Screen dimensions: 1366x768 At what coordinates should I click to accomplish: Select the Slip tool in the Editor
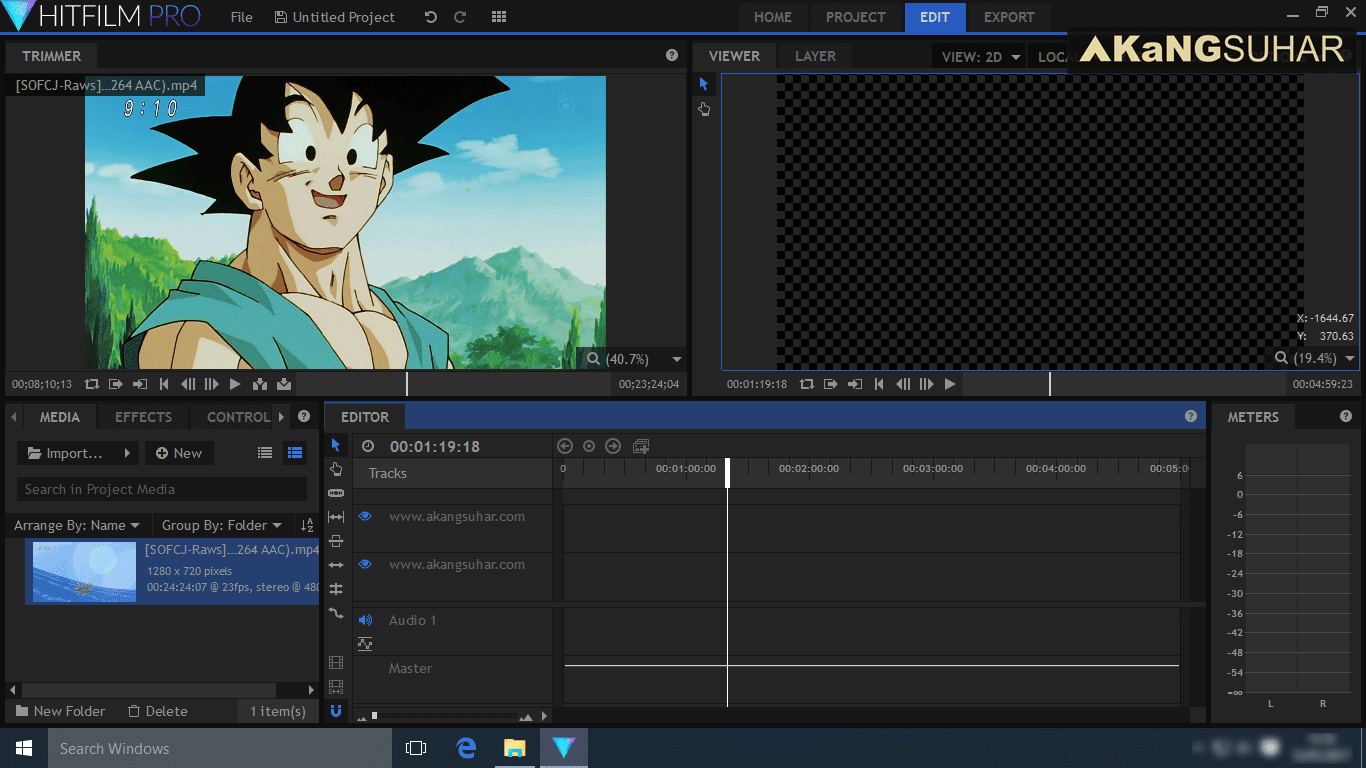coord(336,517)
